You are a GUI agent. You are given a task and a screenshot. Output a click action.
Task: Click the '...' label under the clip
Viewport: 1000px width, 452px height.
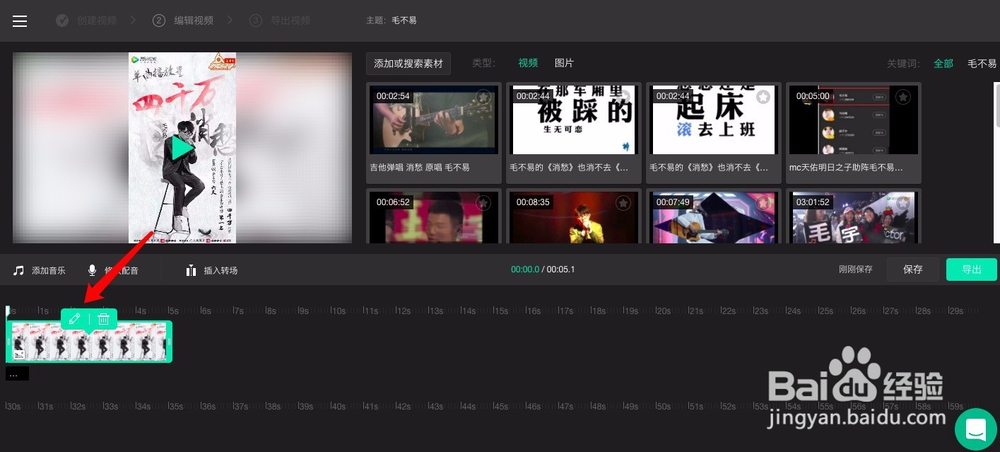click(17, 374)
